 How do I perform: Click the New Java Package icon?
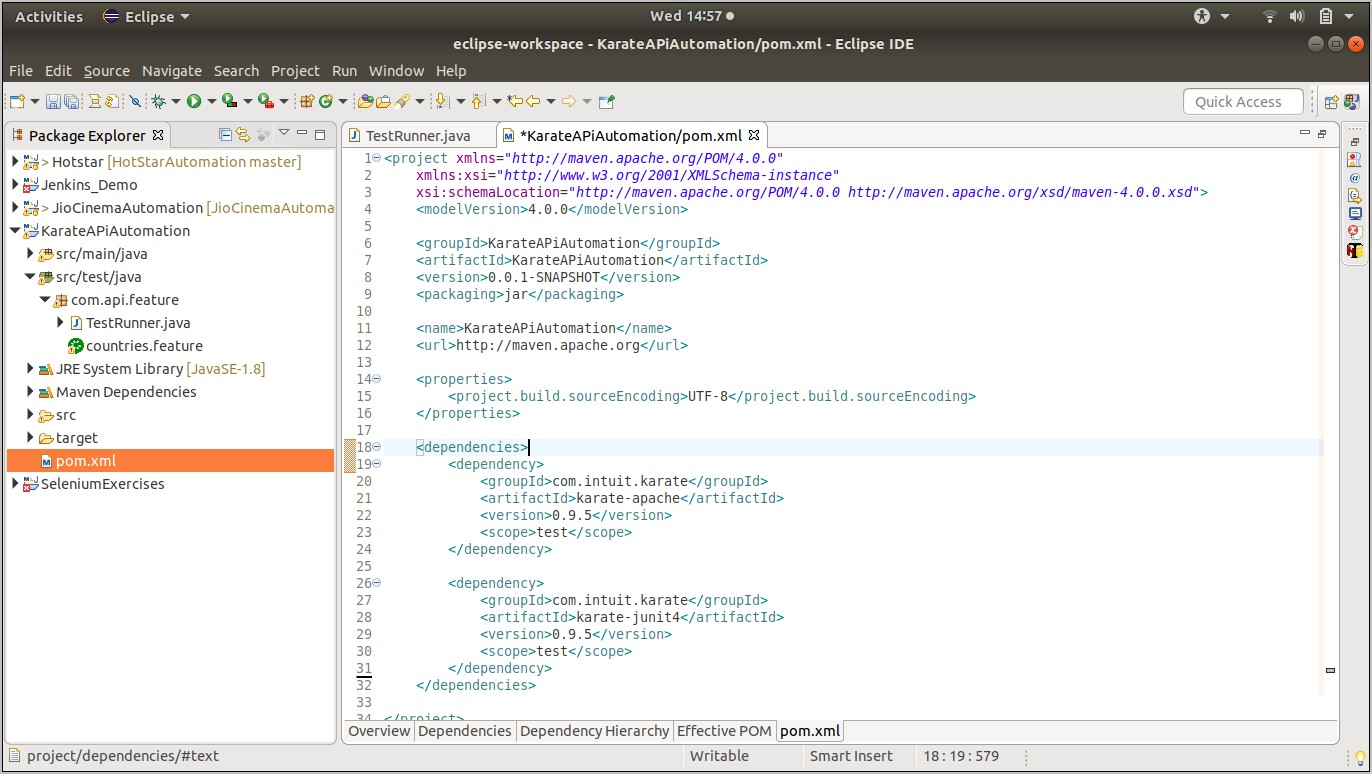(x=307, y=101)
